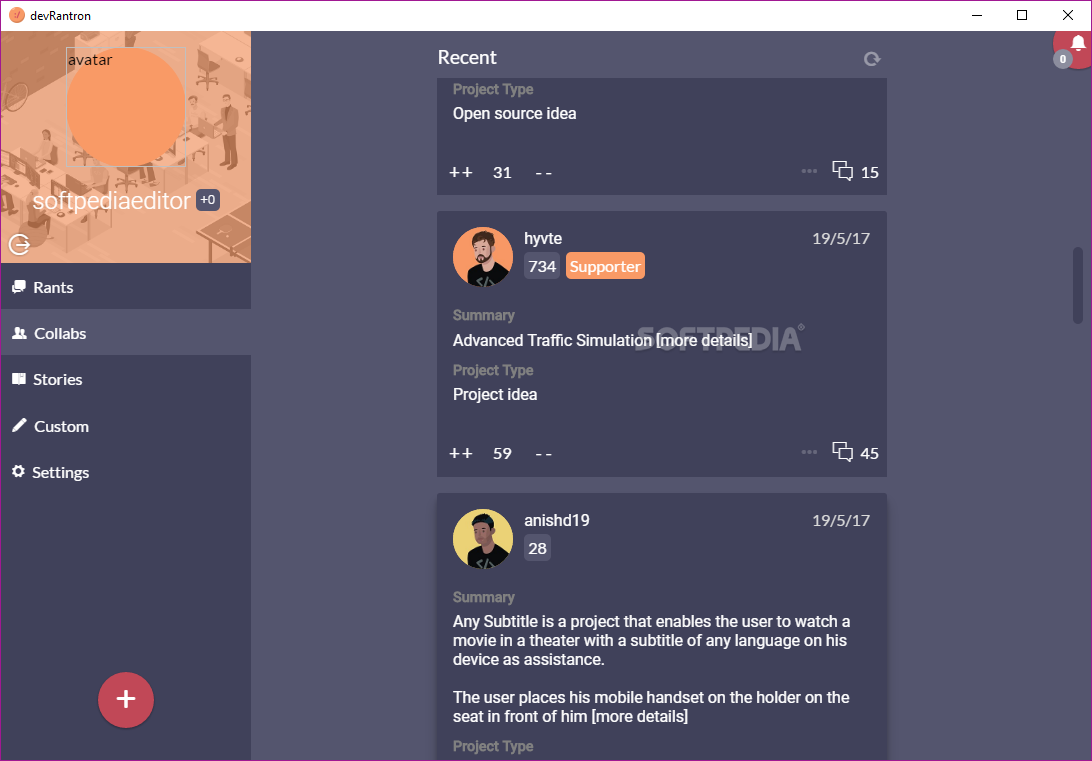Image resolution: width=1092 pixels, height=761 pixels.
Task: Click the devRantron app icon in title bar
Action: pos(17,15)
